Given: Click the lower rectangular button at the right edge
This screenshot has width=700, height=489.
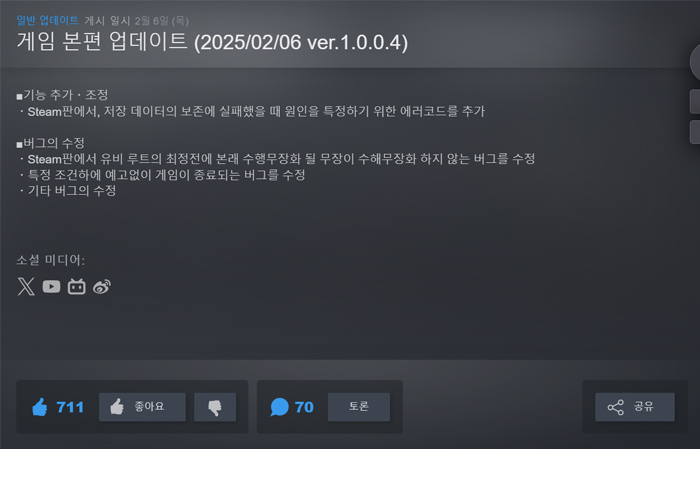Looking at the screenshot, I should (x=695, y=132).
